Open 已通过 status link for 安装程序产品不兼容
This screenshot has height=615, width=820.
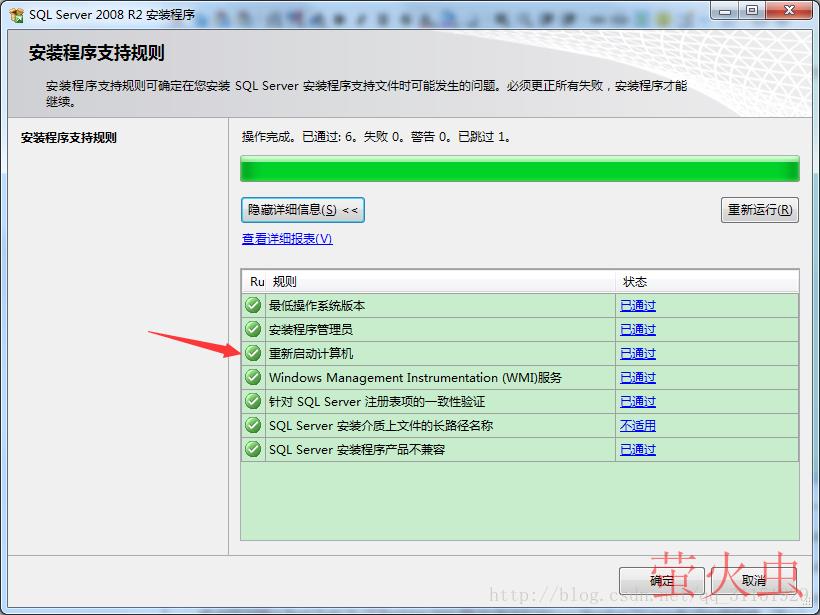(x=637, y=450)
